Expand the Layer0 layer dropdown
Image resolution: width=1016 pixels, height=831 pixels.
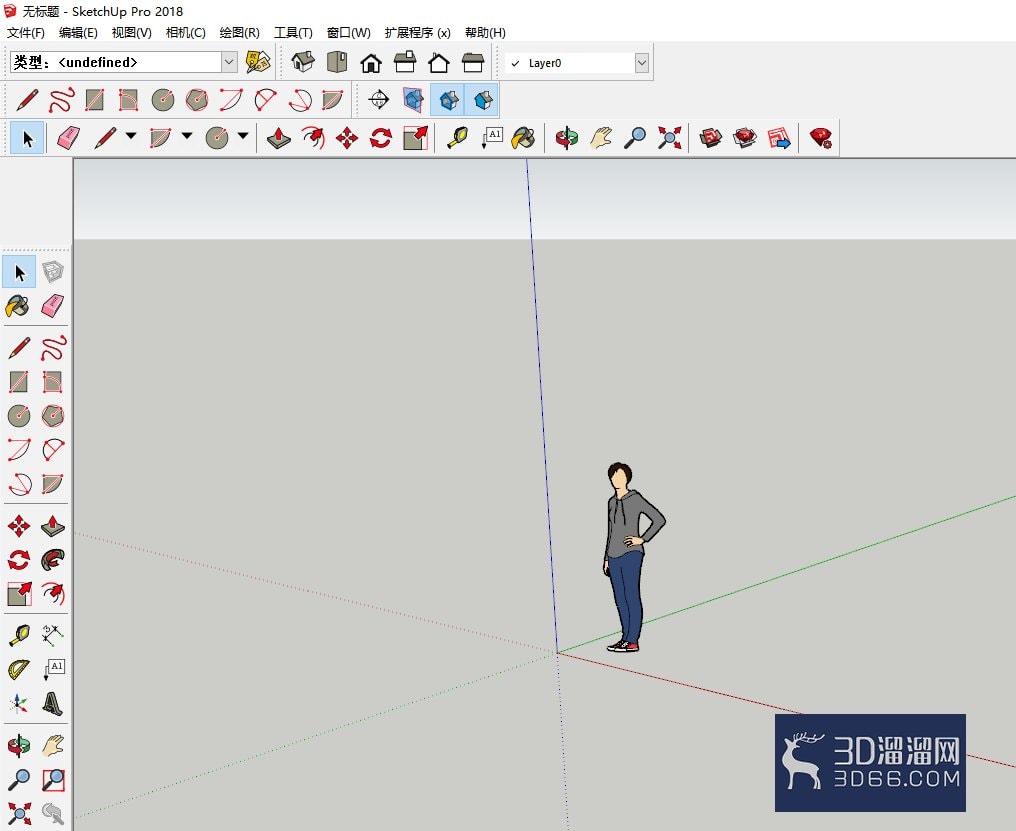(641, 63)
